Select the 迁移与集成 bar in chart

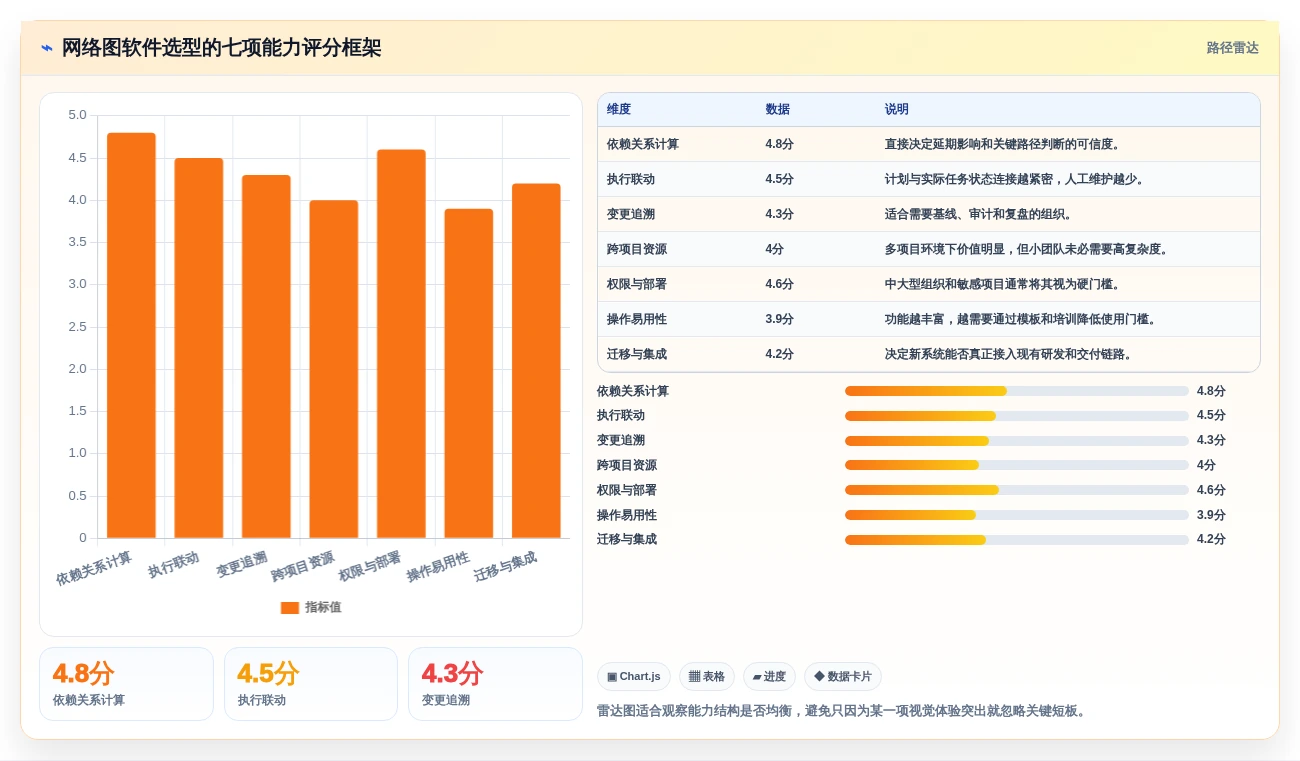click(x=536, y=361)
